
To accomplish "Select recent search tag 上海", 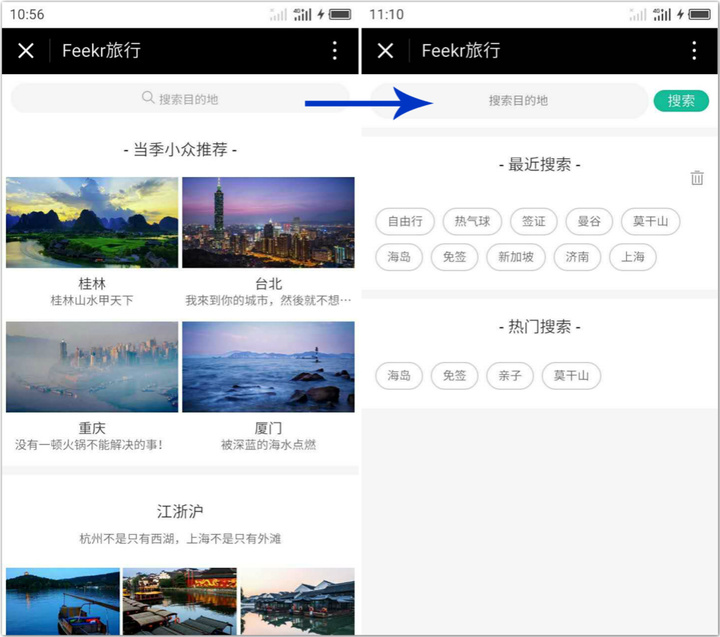I will (x=633, y=257).
